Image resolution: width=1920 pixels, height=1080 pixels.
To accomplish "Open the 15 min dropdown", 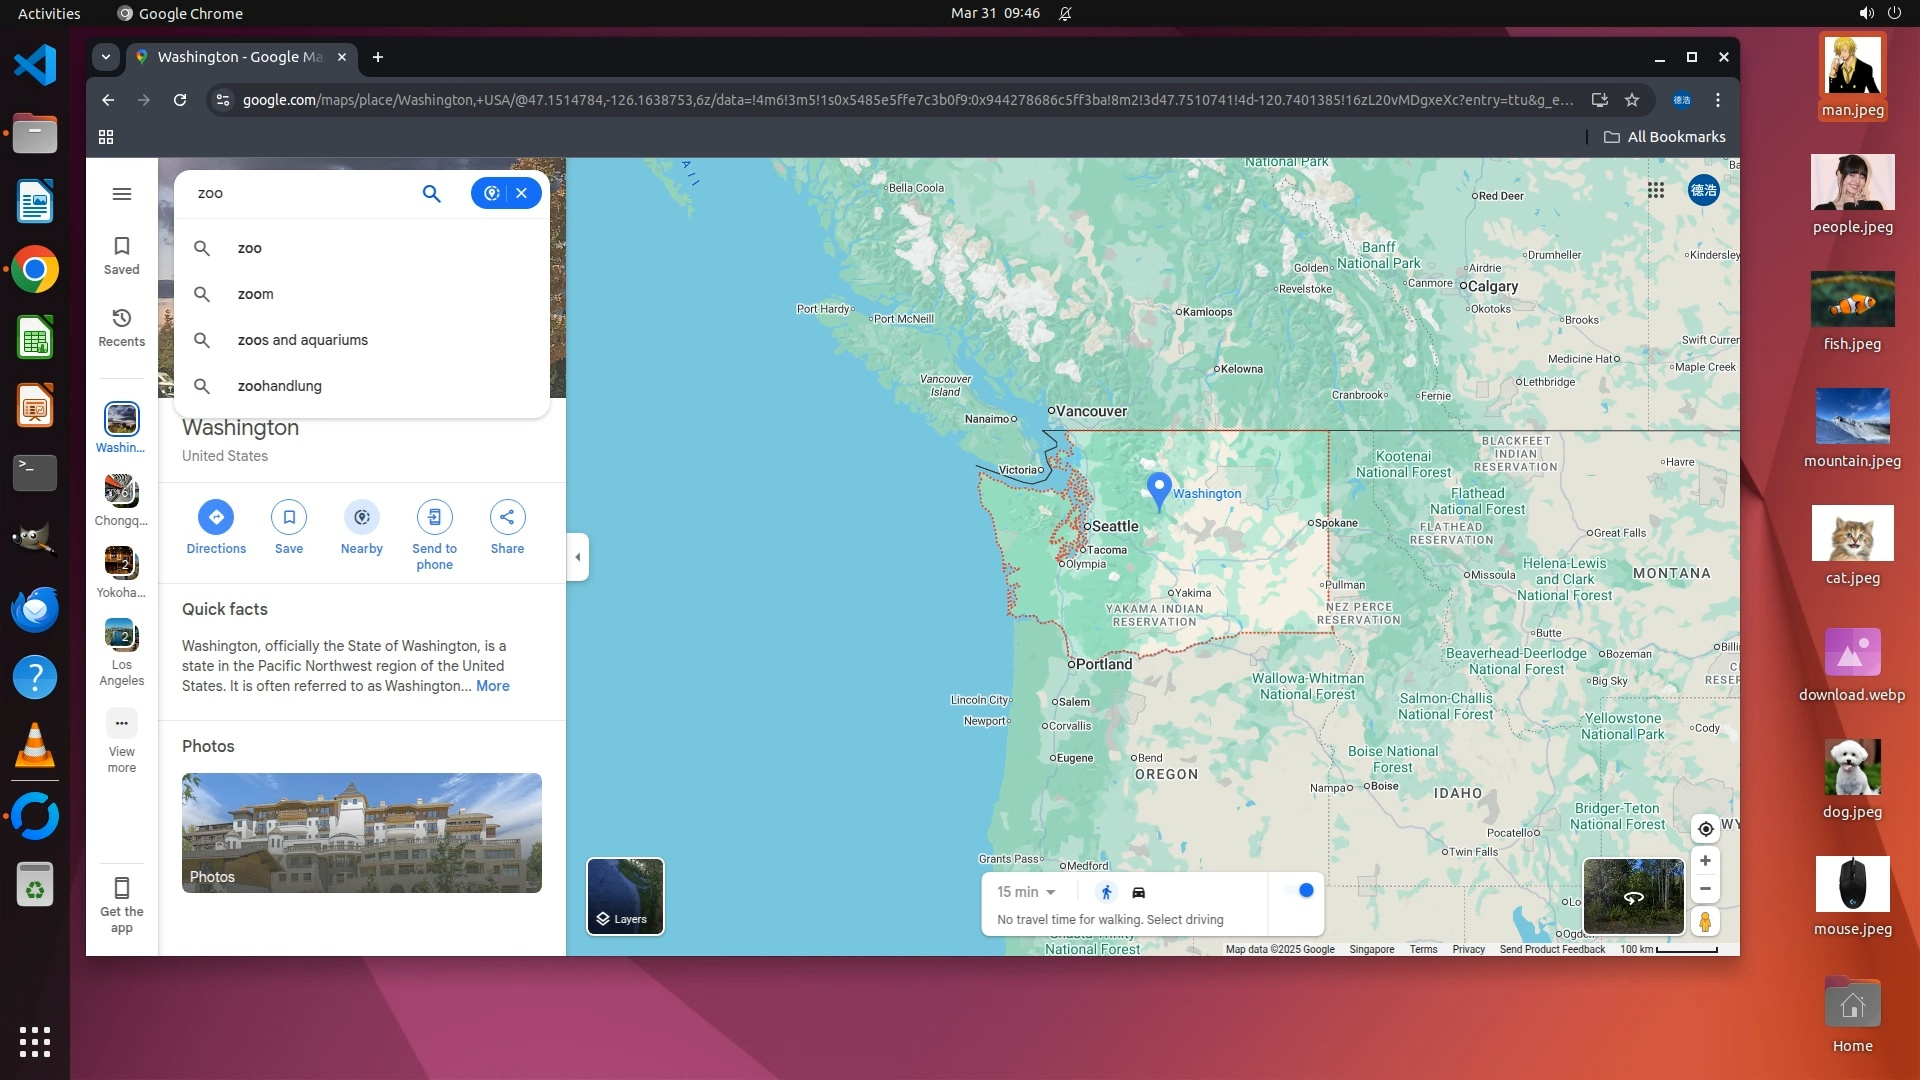I will click(1026, 892).
